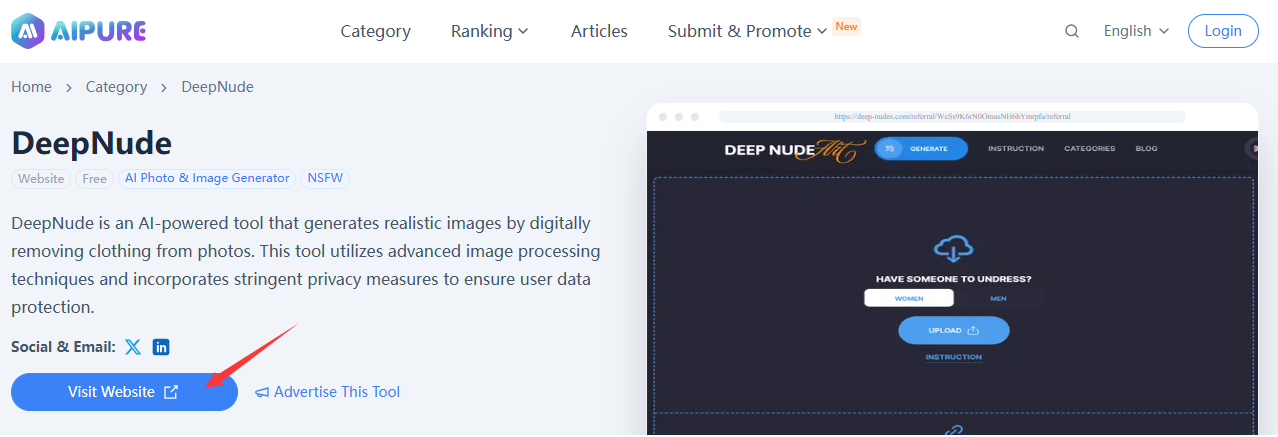Click the Login button
The height and width of the screenshot is (437, 1278).
1223,31
